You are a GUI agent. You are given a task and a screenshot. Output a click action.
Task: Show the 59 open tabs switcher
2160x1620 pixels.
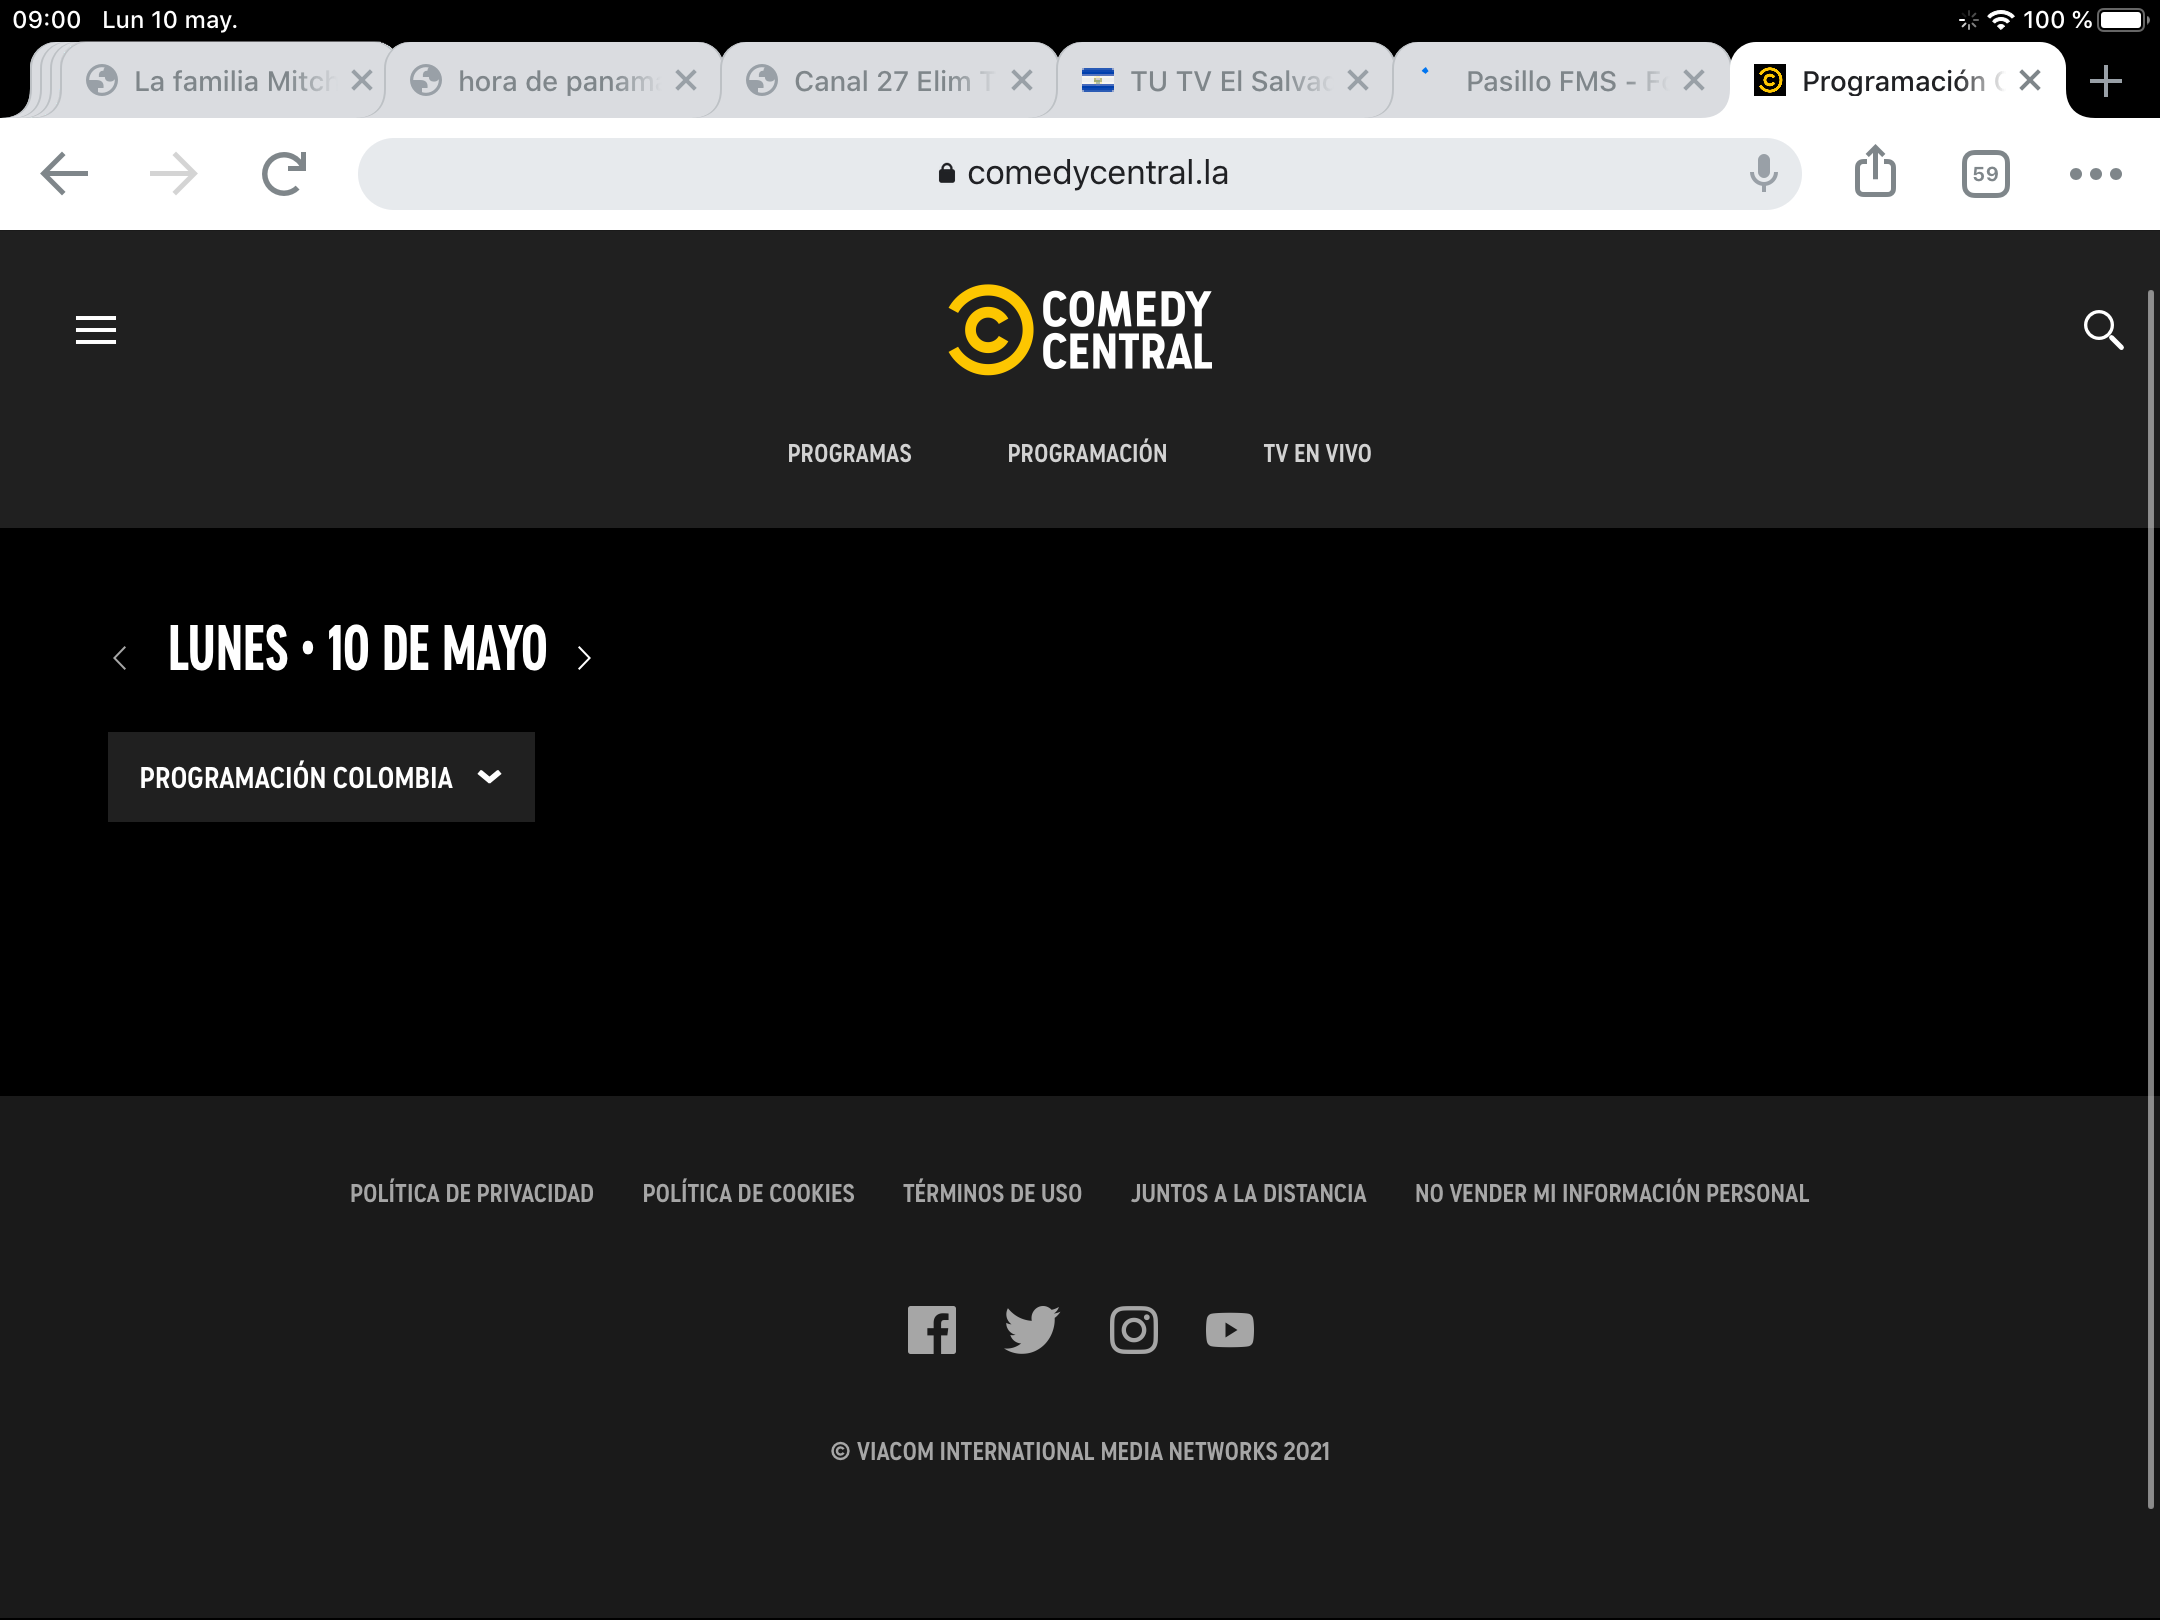[1985, 174]
